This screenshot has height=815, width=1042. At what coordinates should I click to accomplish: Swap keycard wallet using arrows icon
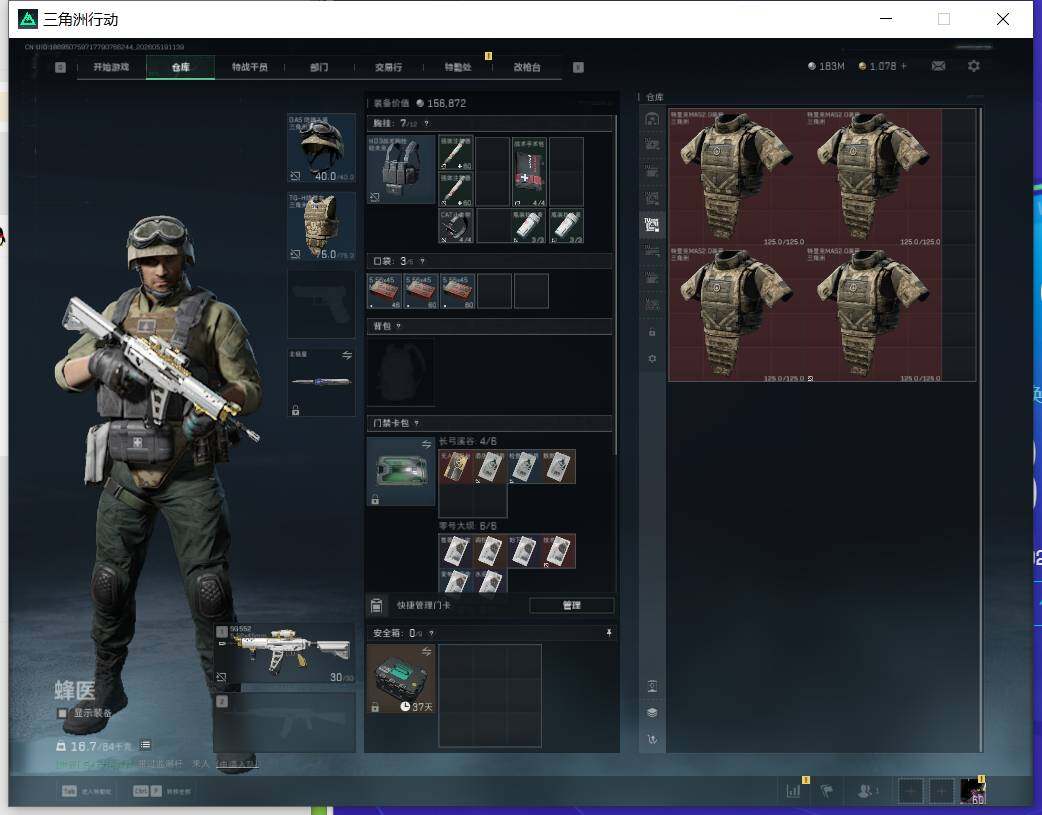pos(427,444)
